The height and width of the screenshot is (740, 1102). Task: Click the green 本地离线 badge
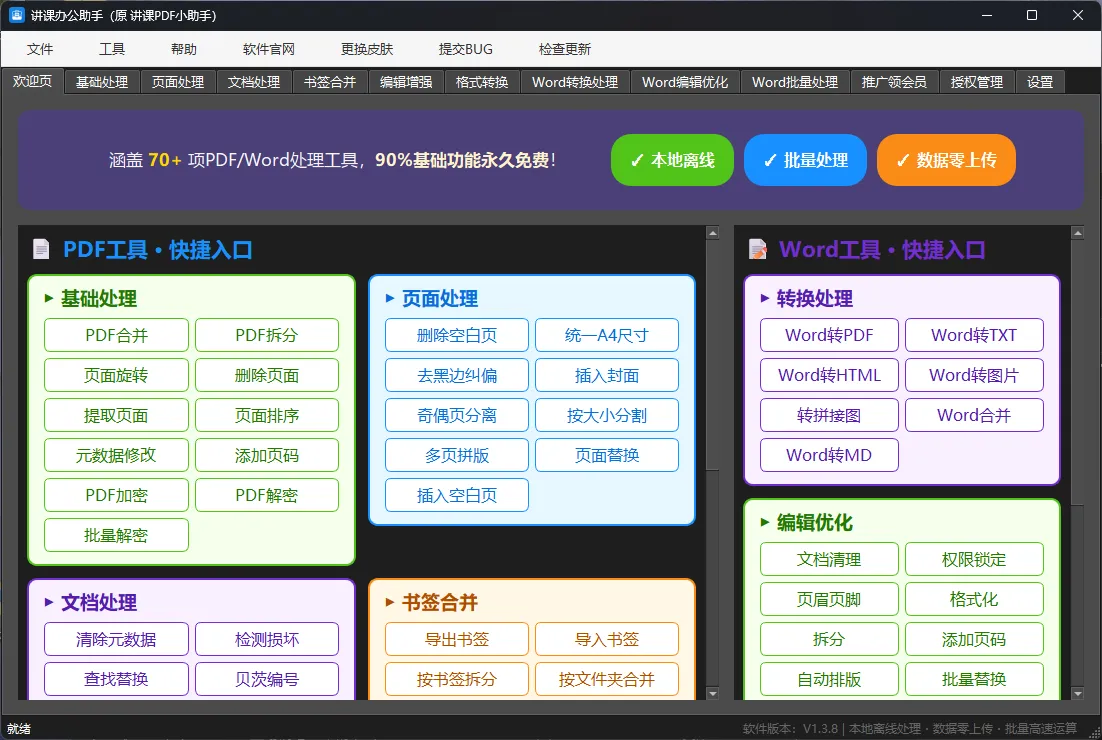pyautogui.click(x=673, y=160)
